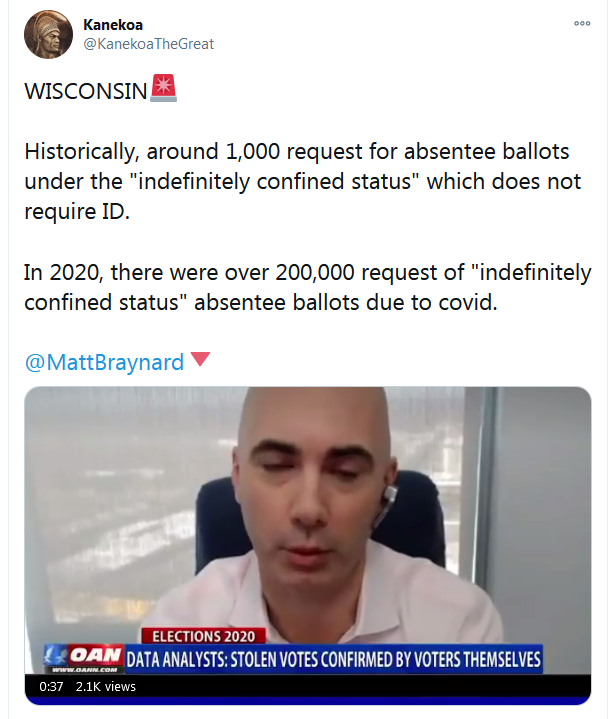
Task: Click the red siren emoji after WISCONSIN
Action: 164,88
